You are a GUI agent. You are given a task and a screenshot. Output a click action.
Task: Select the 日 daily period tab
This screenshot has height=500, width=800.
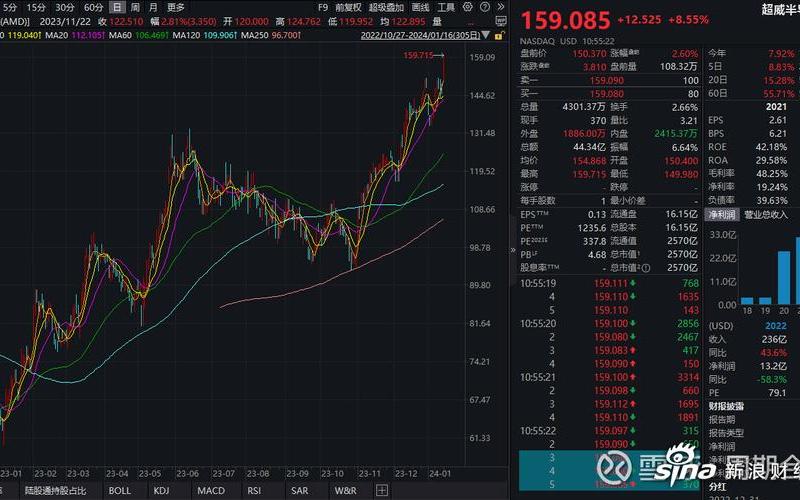click(117, 7)
